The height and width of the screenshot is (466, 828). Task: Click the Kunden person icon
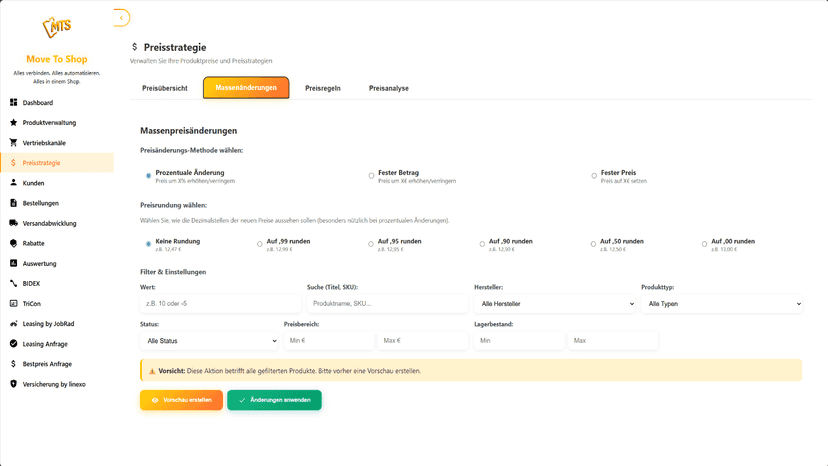tap(13, 182)
